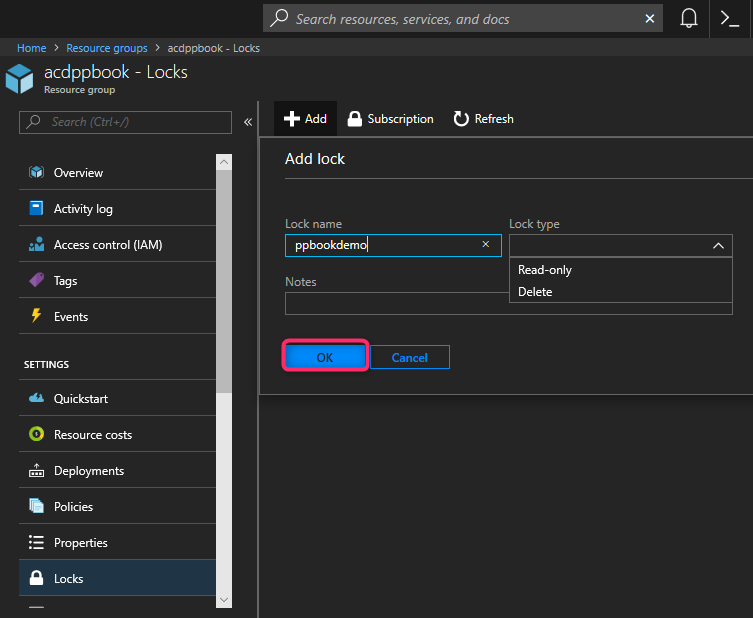Open Overview in sidebar
Screen dimensions: 753x618
coord(78,173)
